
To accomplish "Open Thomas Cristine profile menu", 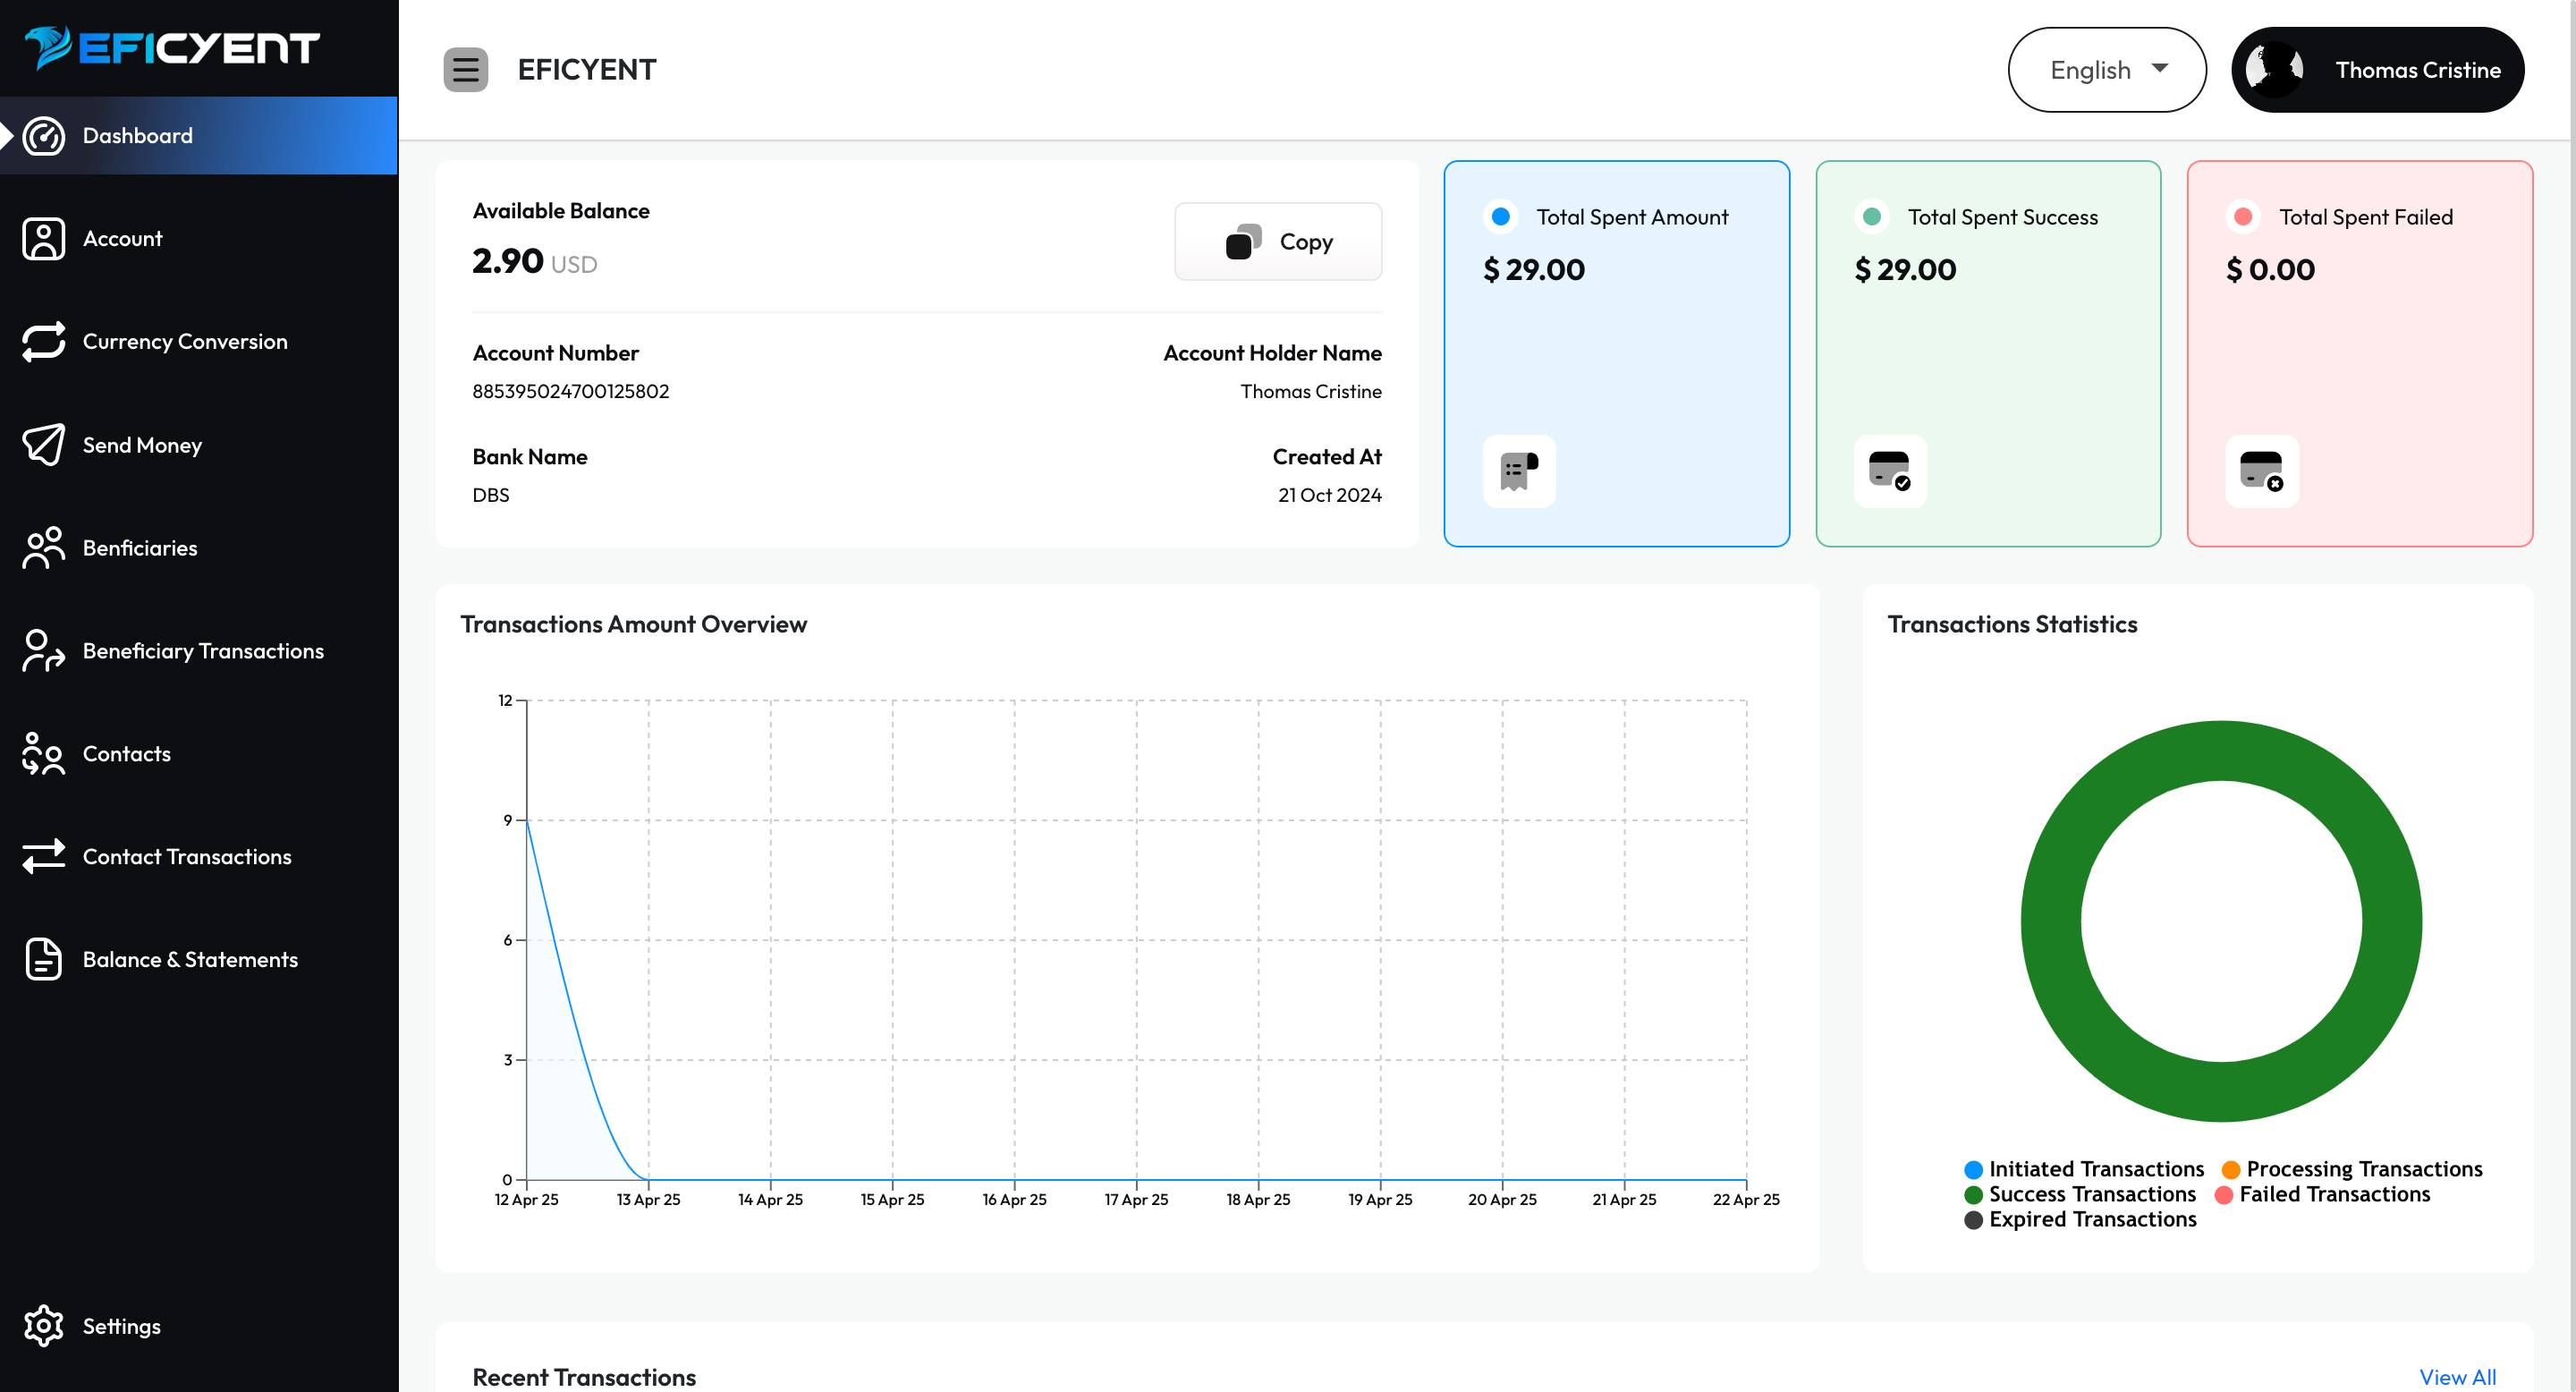I will click(2377, 70).
